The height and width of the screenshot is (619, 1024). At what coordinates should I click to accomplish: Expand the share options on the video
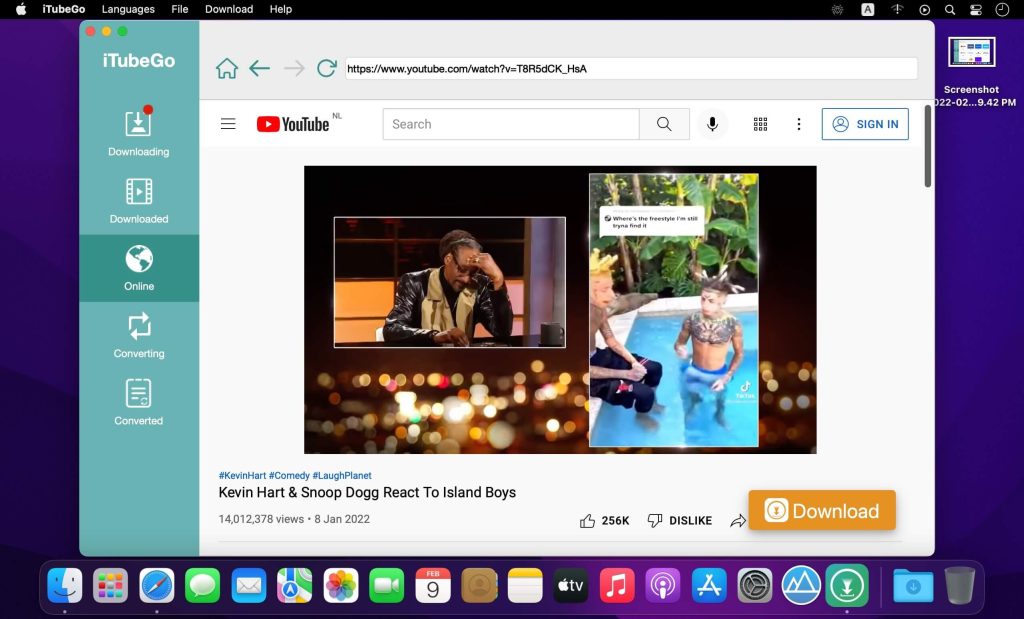(739, 520)
